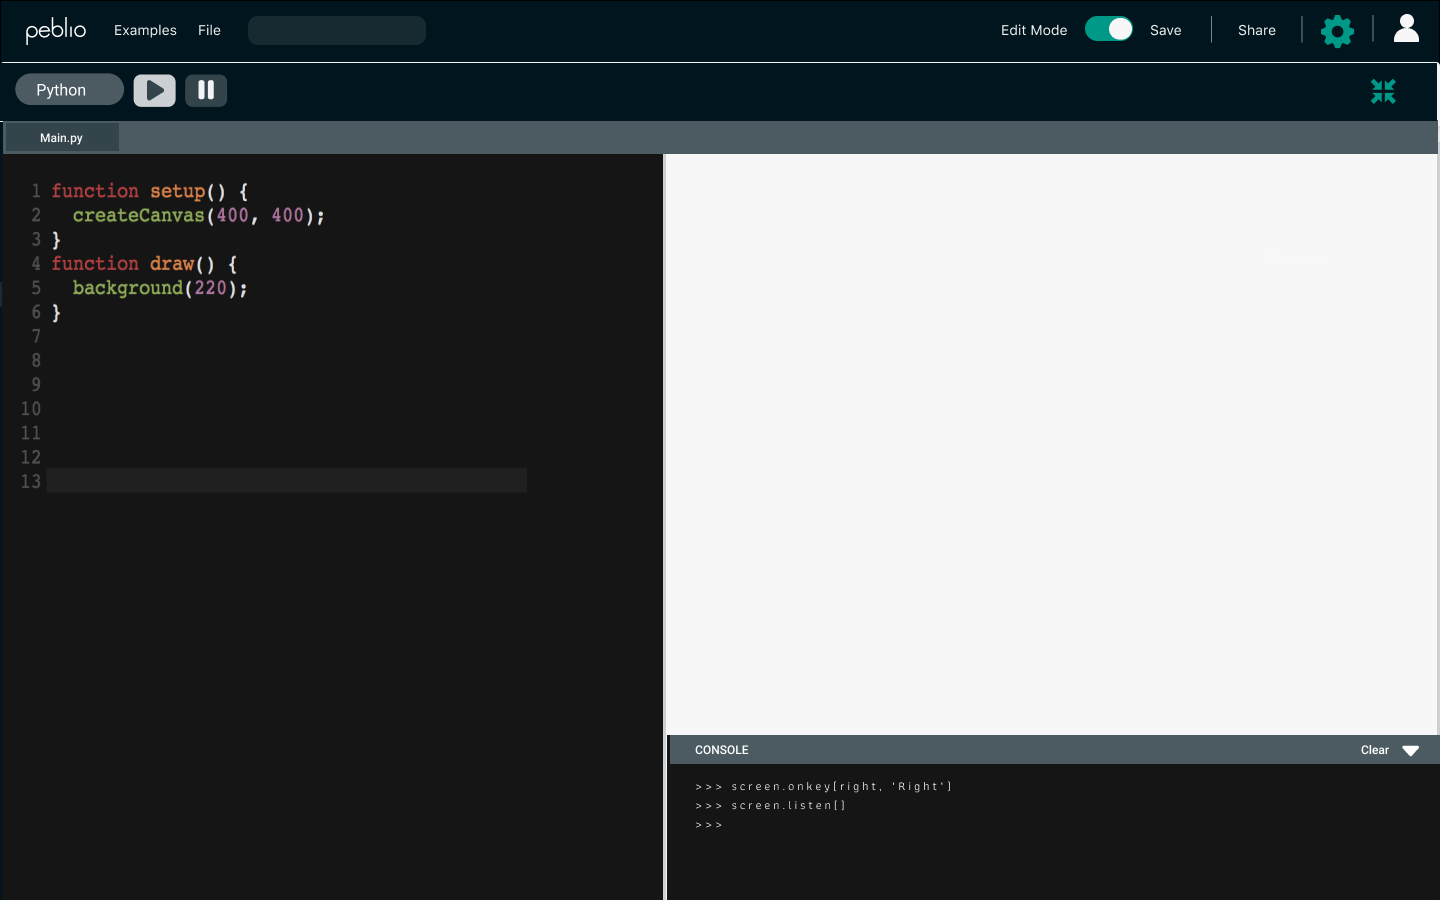Viewport: 1440px width, 900px height.
Task: Click line number 7 in the gutter
Action: click(36, 336)
